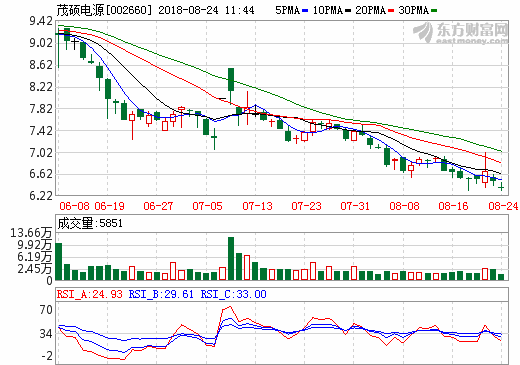Click the 06-08 date label
This screenshot has height=365, width=520.
coord(74,206)
